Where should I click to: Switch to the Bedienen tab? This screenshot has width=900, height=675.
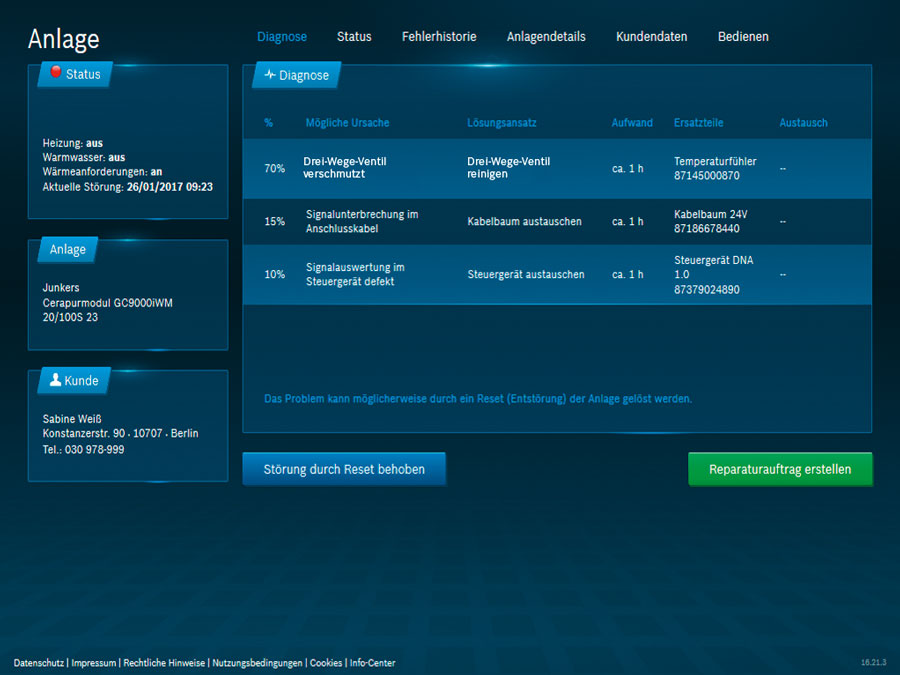[x=743, y=37]
